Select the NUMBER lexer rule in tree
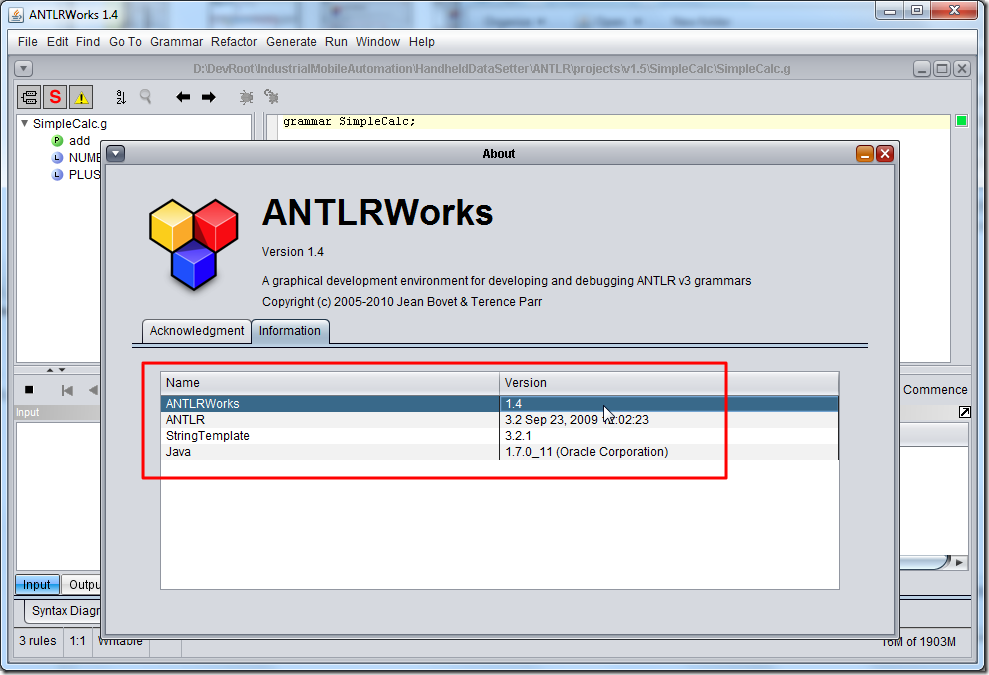This screenshot has width=989, height=675. [x=84, y=158]
